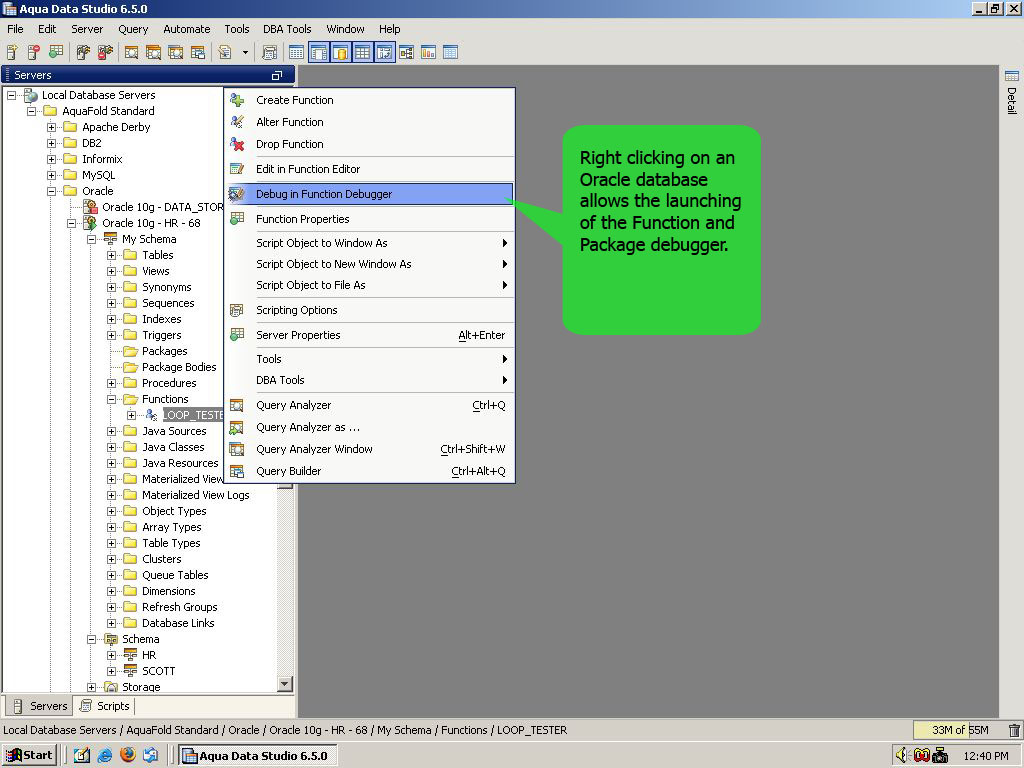1024x768 pixels.
Task: Open the context menu DBA Tools submenu
Action: click(x=370, y=380)
